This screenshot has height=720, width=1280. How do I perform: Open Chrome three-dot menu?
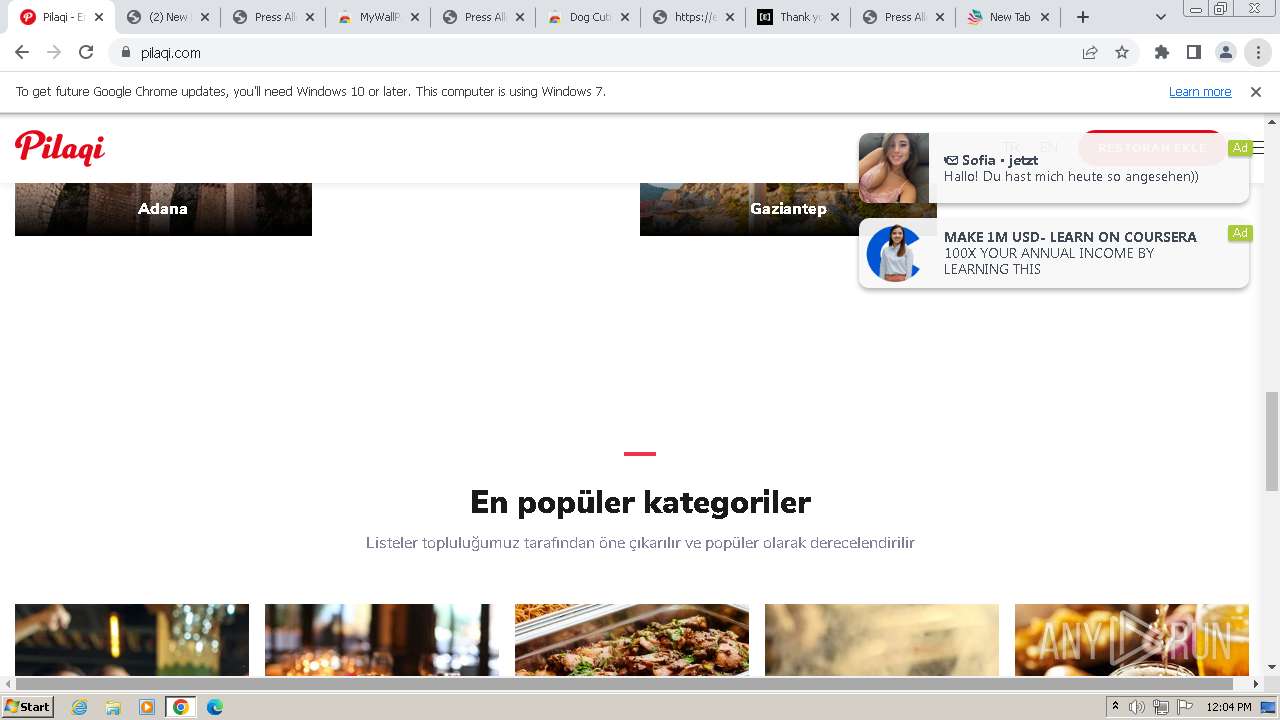(x=1258, y=53)
